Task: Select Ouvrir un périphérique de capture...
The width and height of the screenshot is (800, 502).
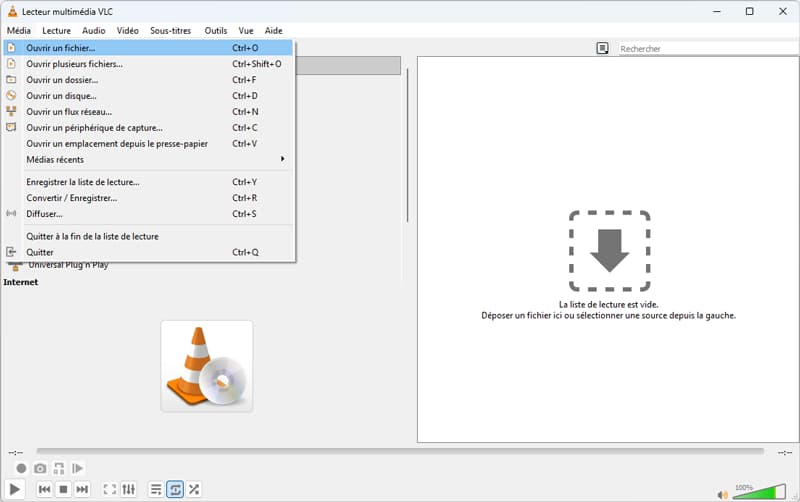Action: click(x=148, y=128)
